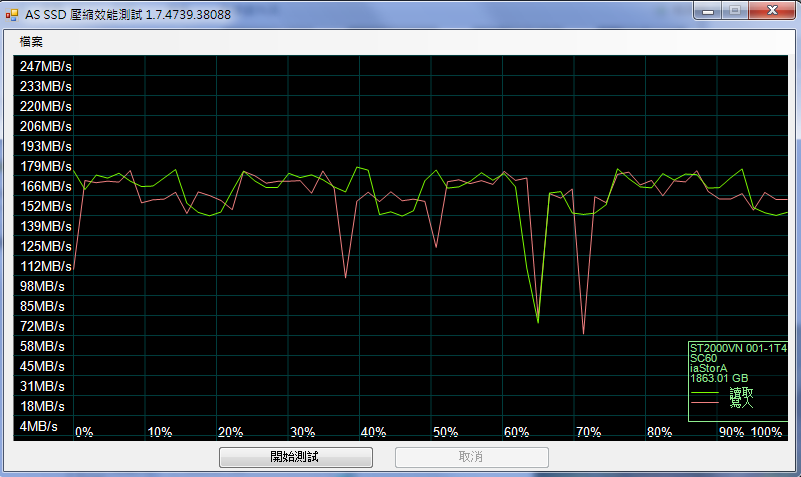Open the 檔案 menu
This screenshot has height=477, width=801.
click(31, 41)
